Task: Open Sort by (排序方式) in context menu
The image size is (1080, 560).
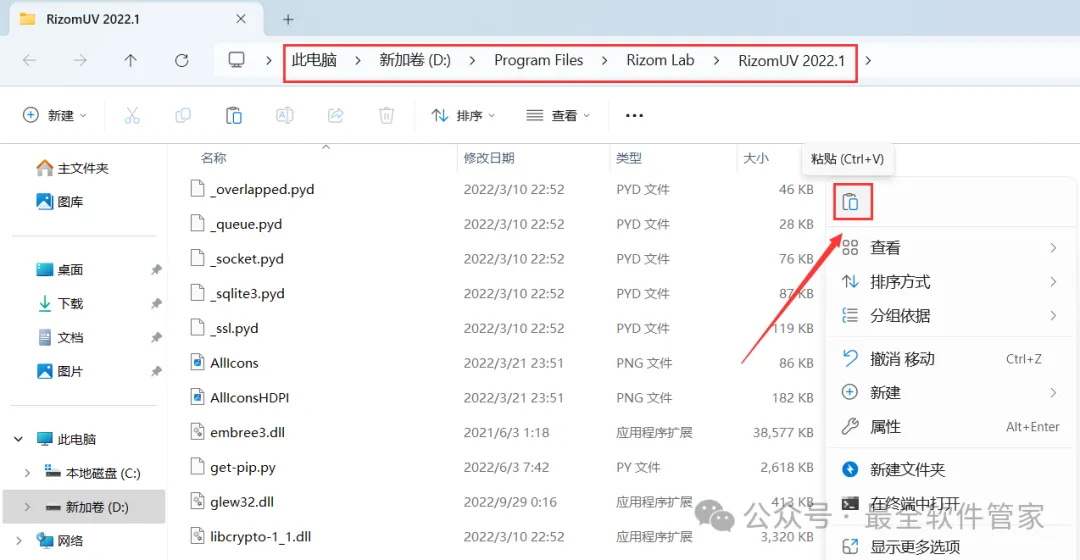Action: point(951,282)
